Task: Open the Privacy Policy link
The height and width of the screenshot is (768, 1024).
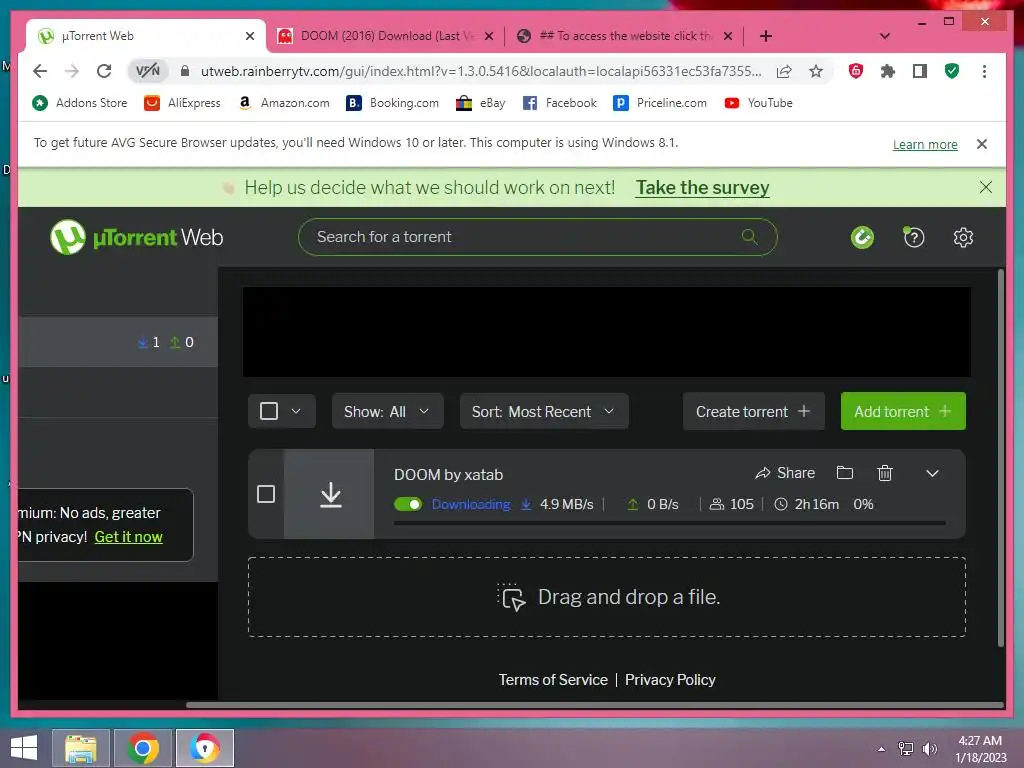Action: coord(670,680)
